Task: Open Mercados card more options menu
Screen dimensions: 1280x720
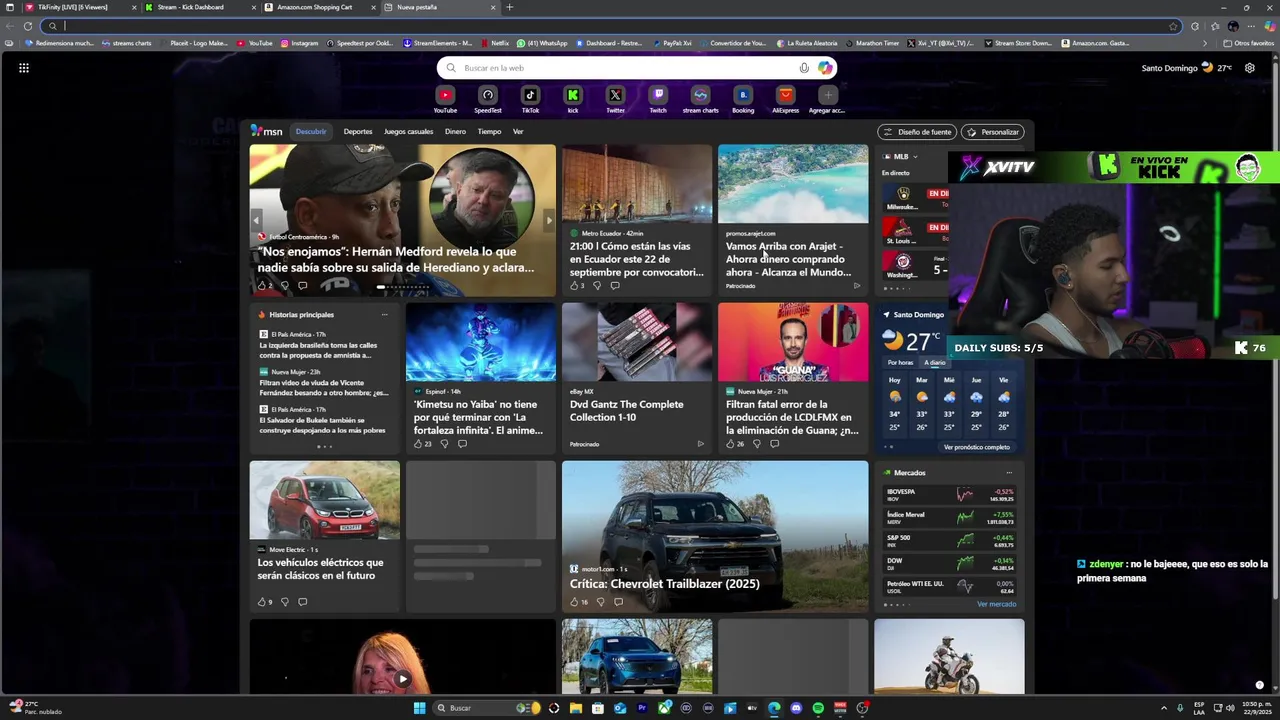Action: [1009, 473]
